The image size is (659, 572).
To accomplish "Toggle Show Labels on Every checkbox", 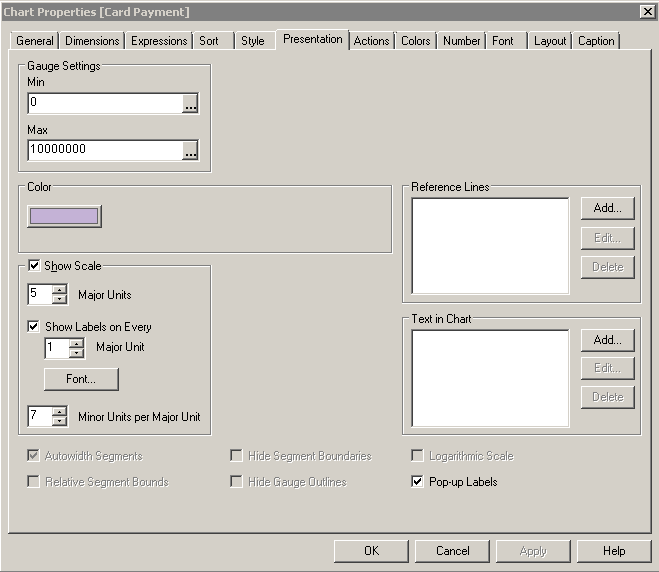I will click(x=34, y=327).
